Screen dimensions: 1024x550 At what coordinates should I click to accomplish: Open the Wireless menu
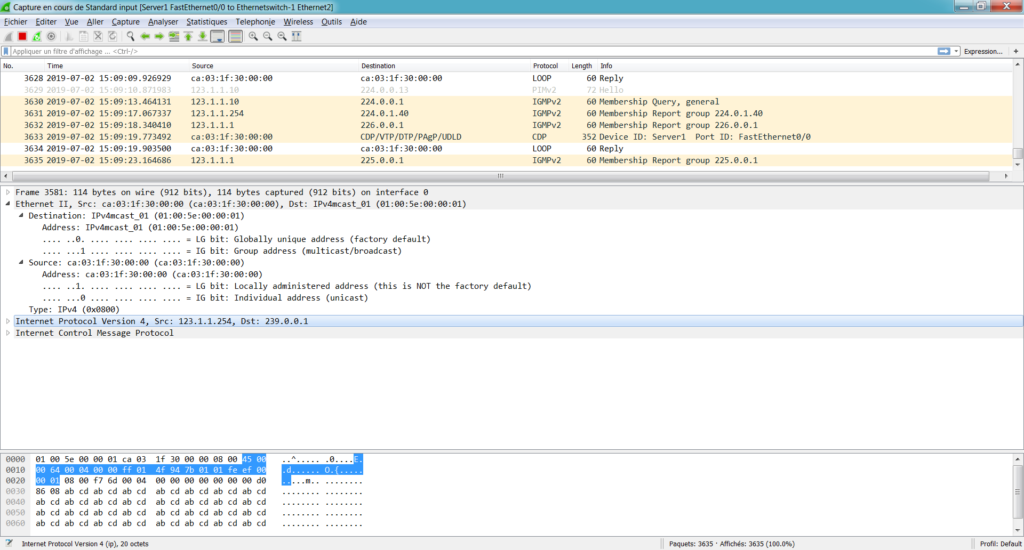298,22
